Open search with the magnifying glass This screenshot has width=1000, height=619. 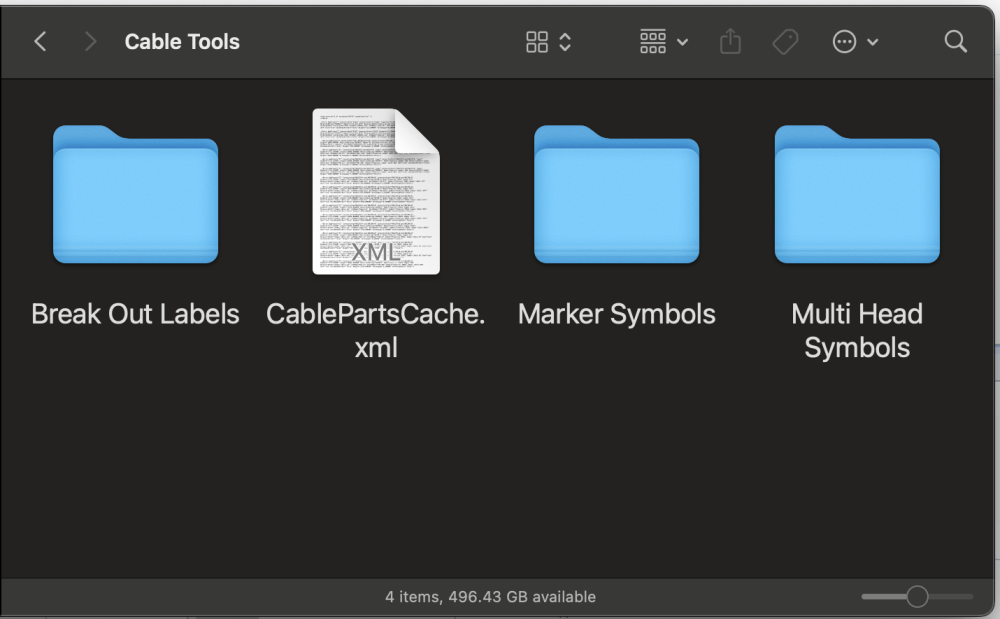[x=956, y=42]
